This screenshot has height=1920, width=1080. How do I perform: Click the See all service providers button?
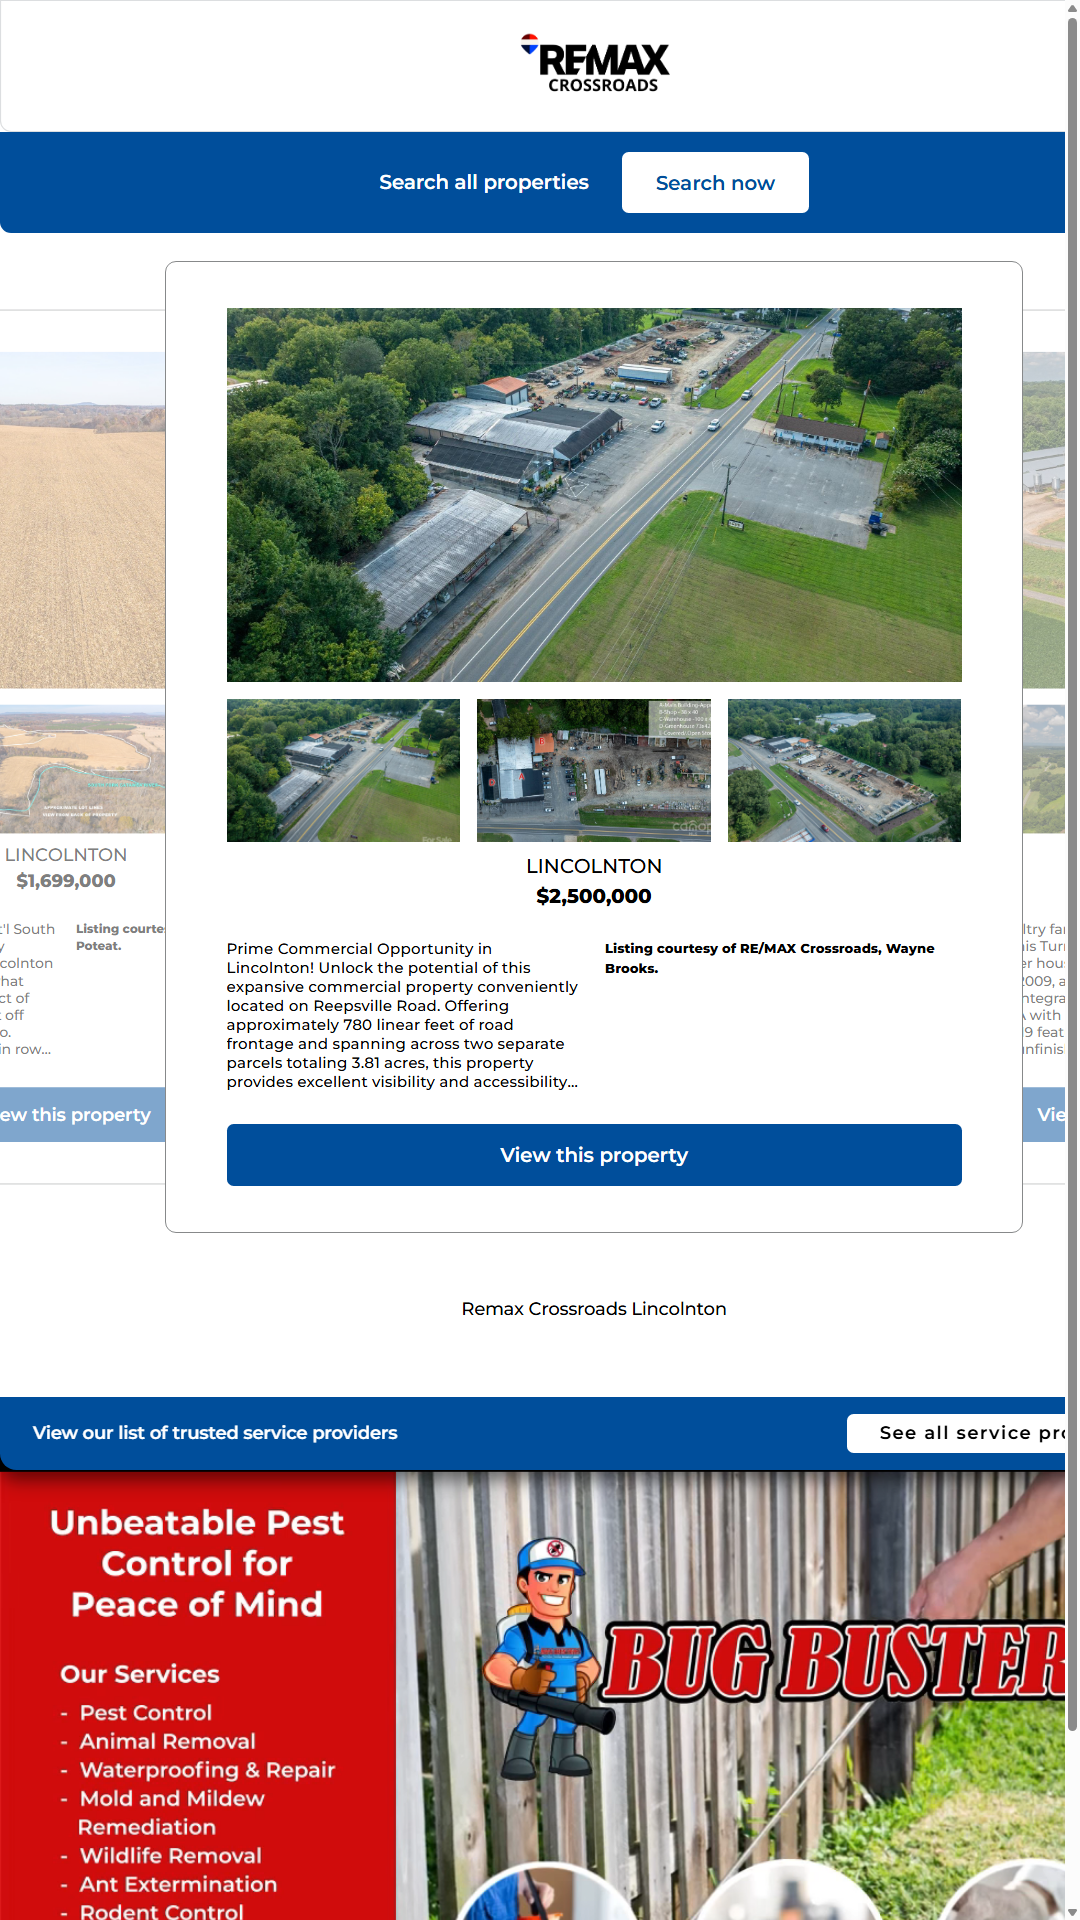coord(956,1433)
